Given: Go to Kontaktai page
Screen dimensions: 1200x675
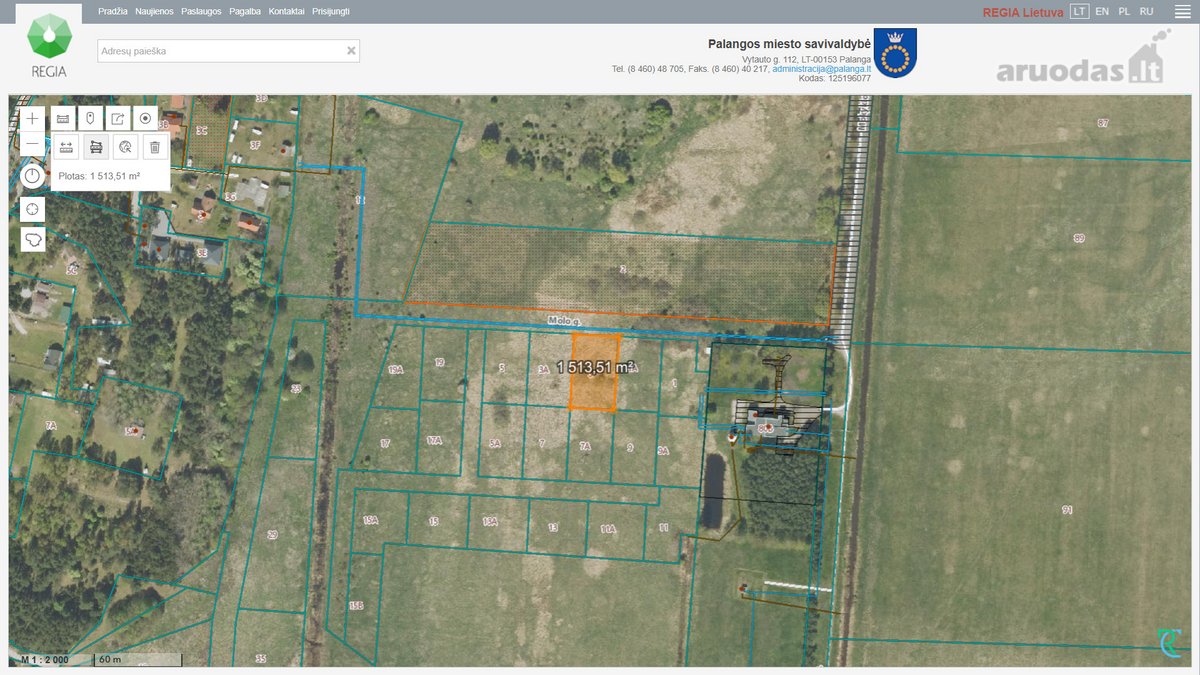Looking at the screenshot, I should [x=287, y=11].
